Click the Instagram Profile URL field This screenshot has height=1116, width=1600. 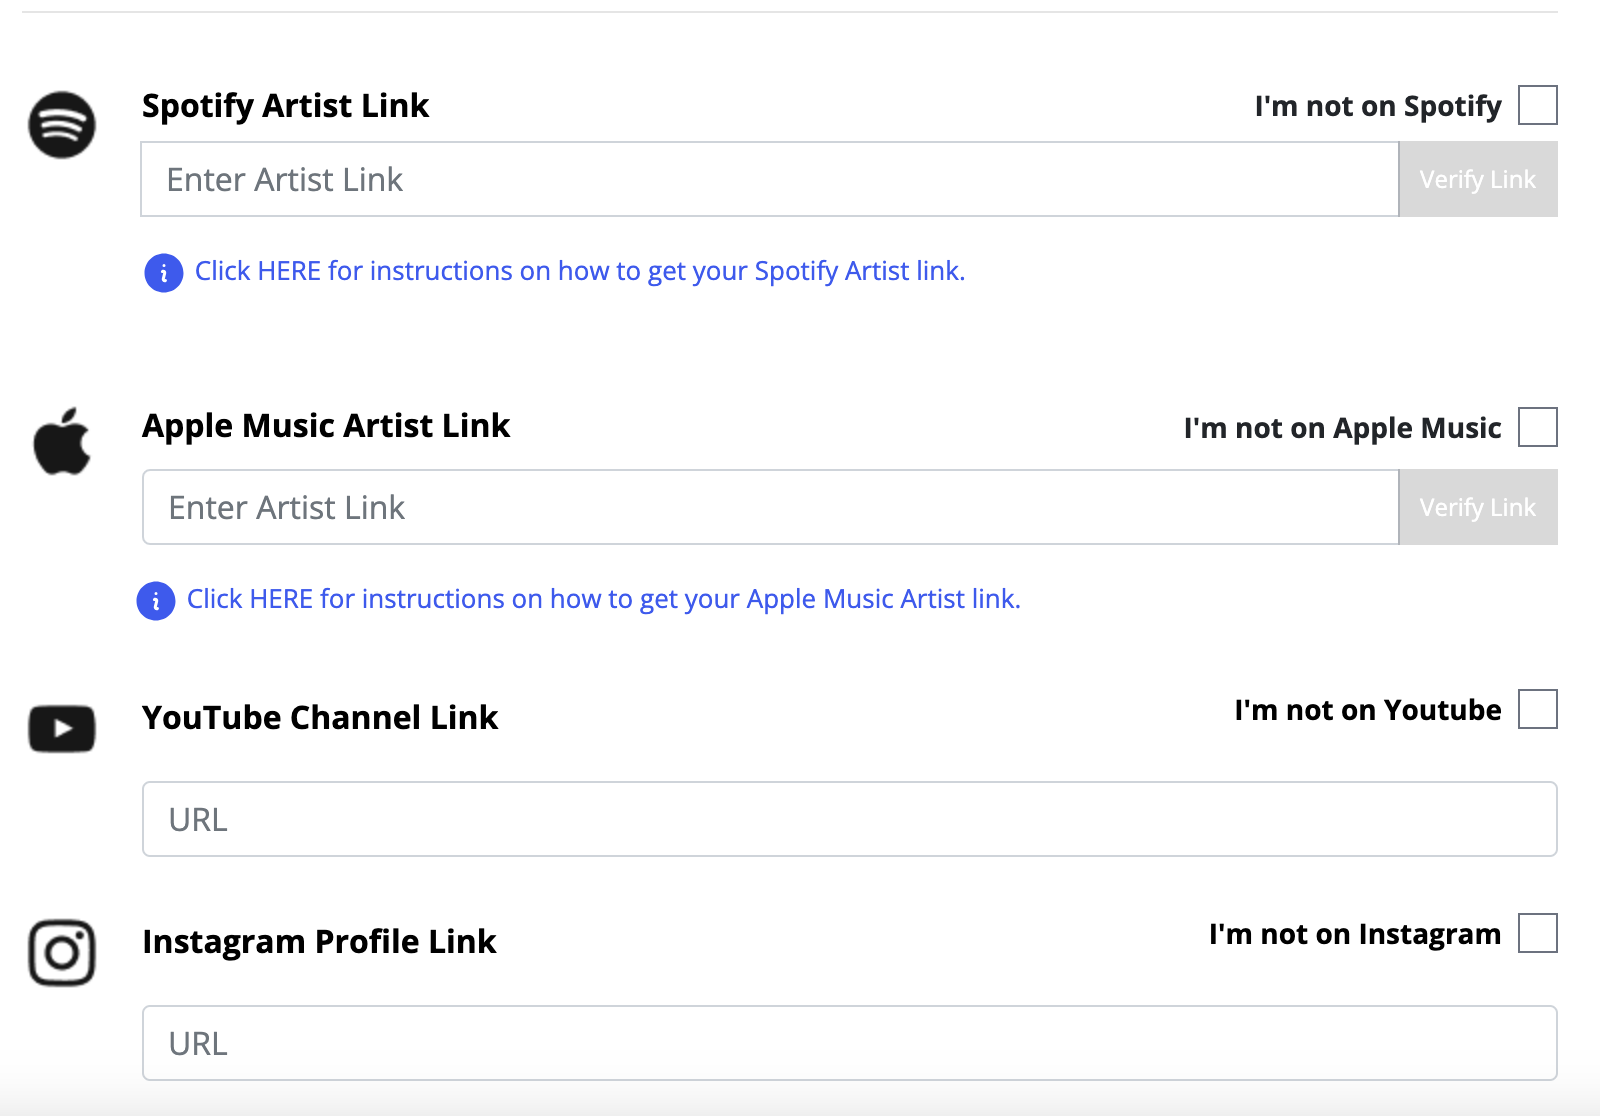pyautogui.click(x=850, y=1043)
